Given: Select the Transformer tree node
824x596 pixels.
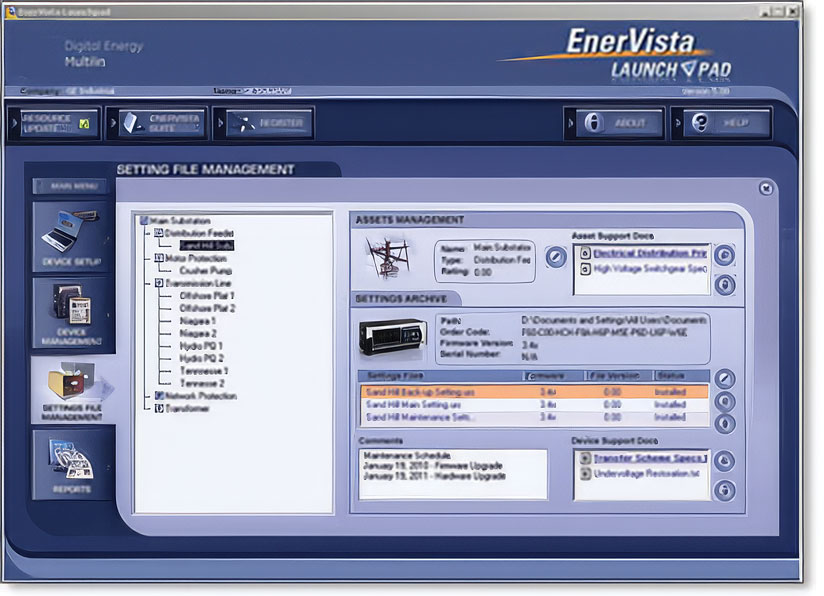Looking at the screenshot, I should click(188, 408).
